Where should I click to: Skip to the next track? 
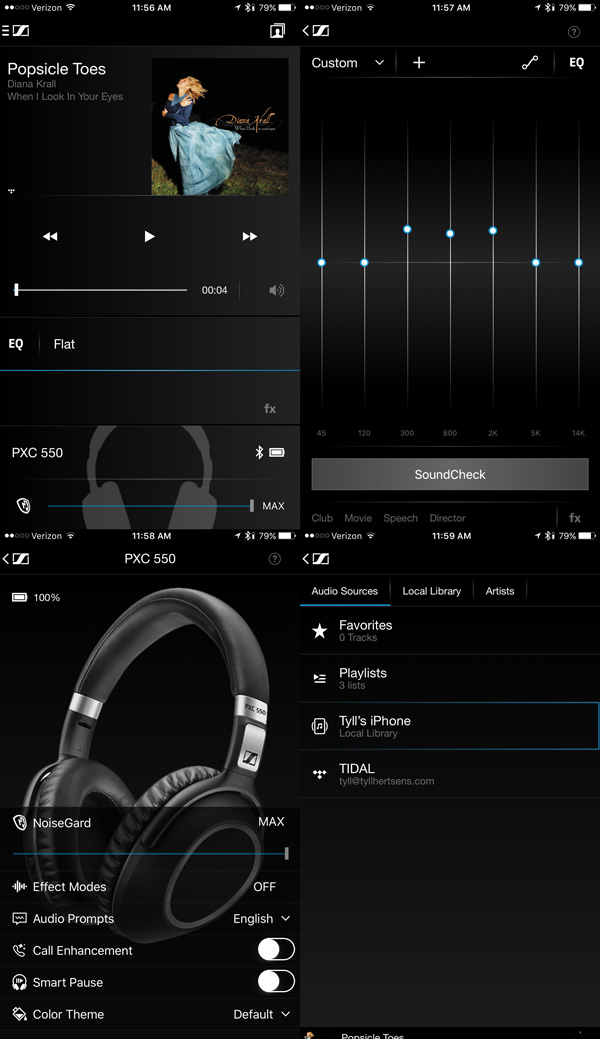(x=250, y=237)
